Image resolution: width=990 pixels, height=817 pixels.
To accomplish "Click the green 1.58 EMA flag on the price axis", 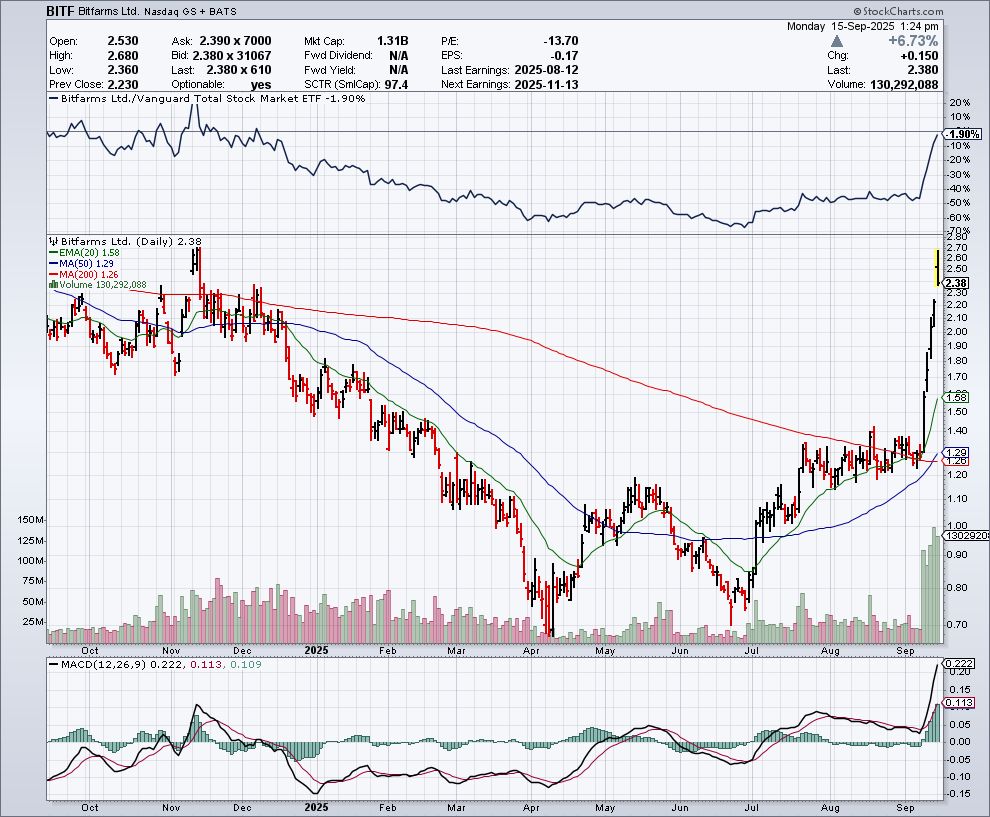I will [955, 397].
